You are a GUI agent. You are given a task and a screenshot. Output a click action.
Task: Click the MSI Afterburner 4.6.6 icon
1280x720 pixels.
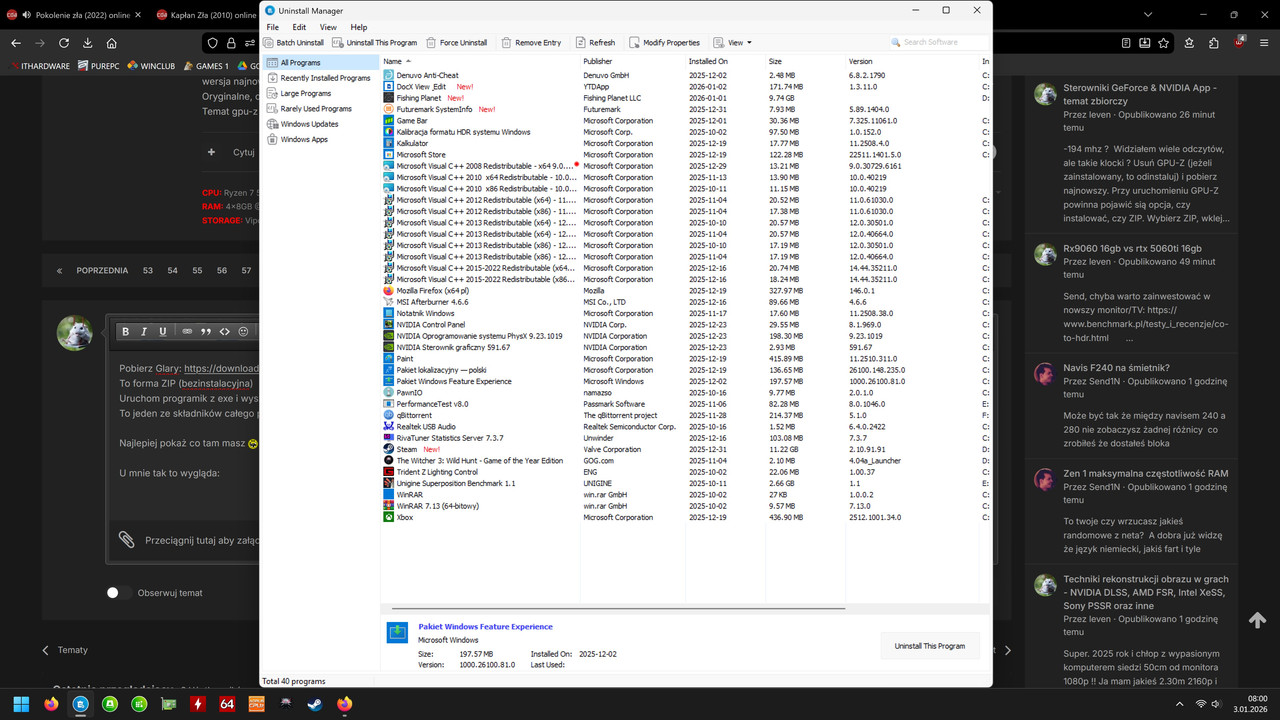pos(389,302)
